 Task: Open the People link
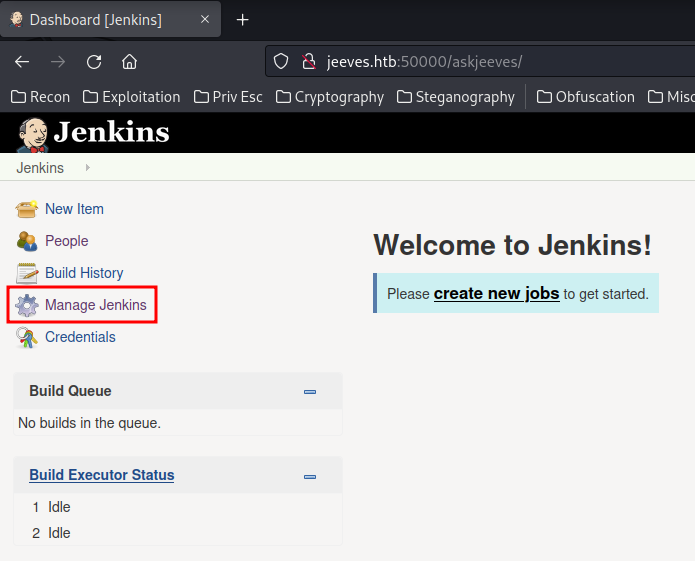[67, 241]
